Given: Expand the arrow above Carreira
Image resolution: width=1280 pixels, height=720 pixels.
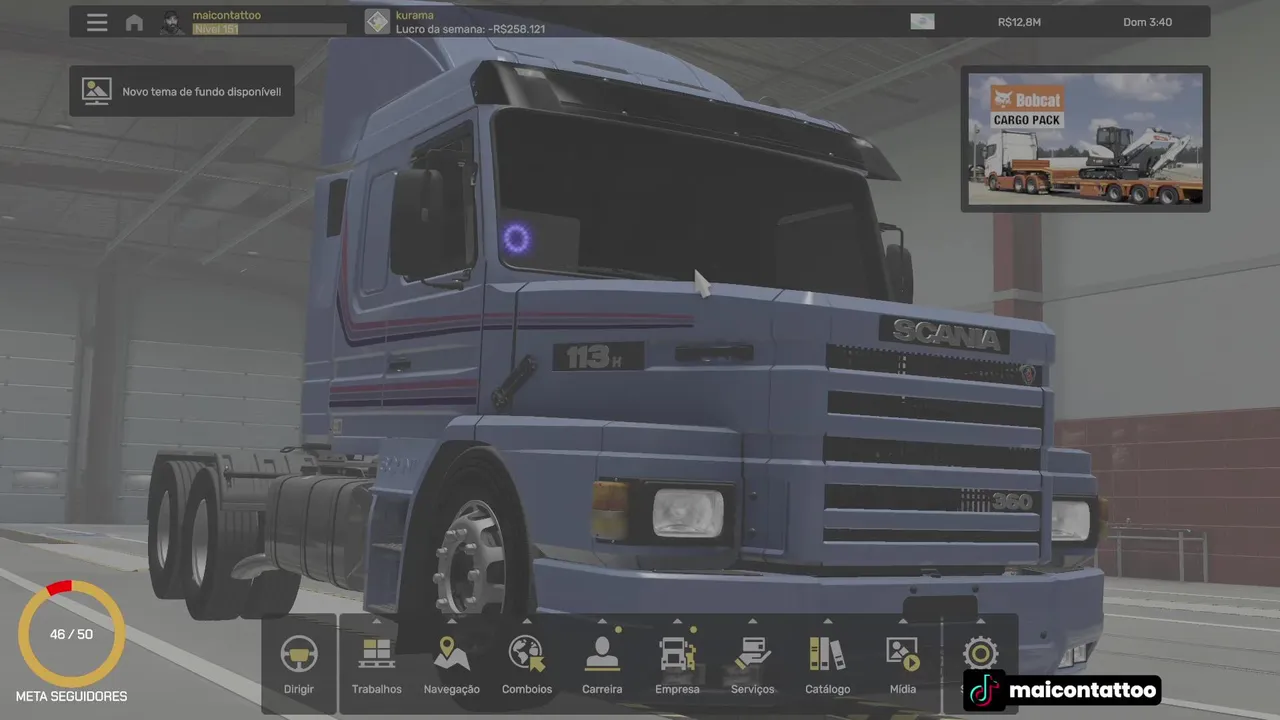Looking at the screenshot, I should tap(602, 620).
